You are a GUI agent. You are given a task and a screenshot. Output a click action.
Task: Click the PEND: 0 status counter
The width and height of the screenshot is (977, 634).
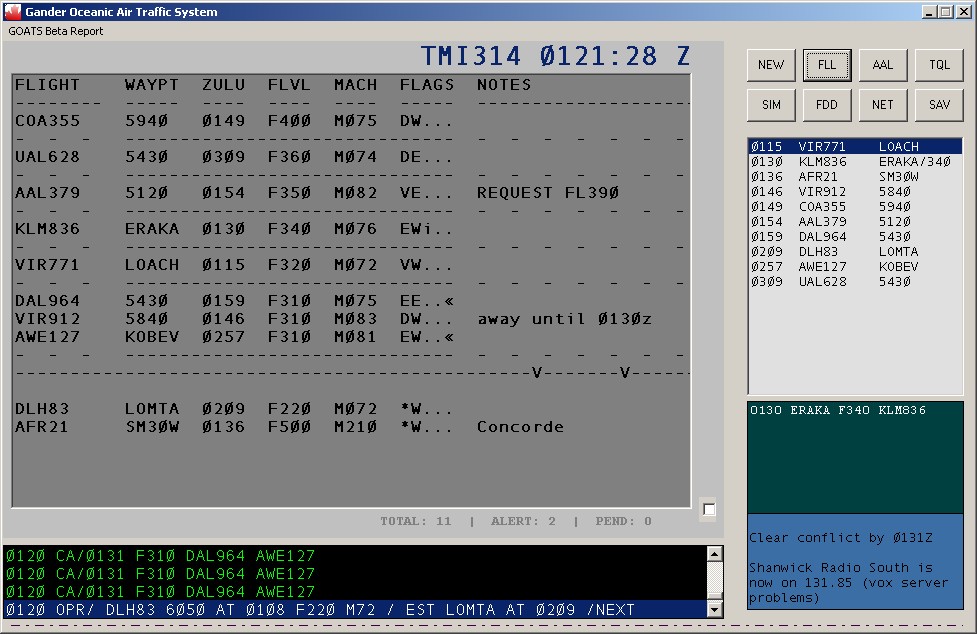623,521
